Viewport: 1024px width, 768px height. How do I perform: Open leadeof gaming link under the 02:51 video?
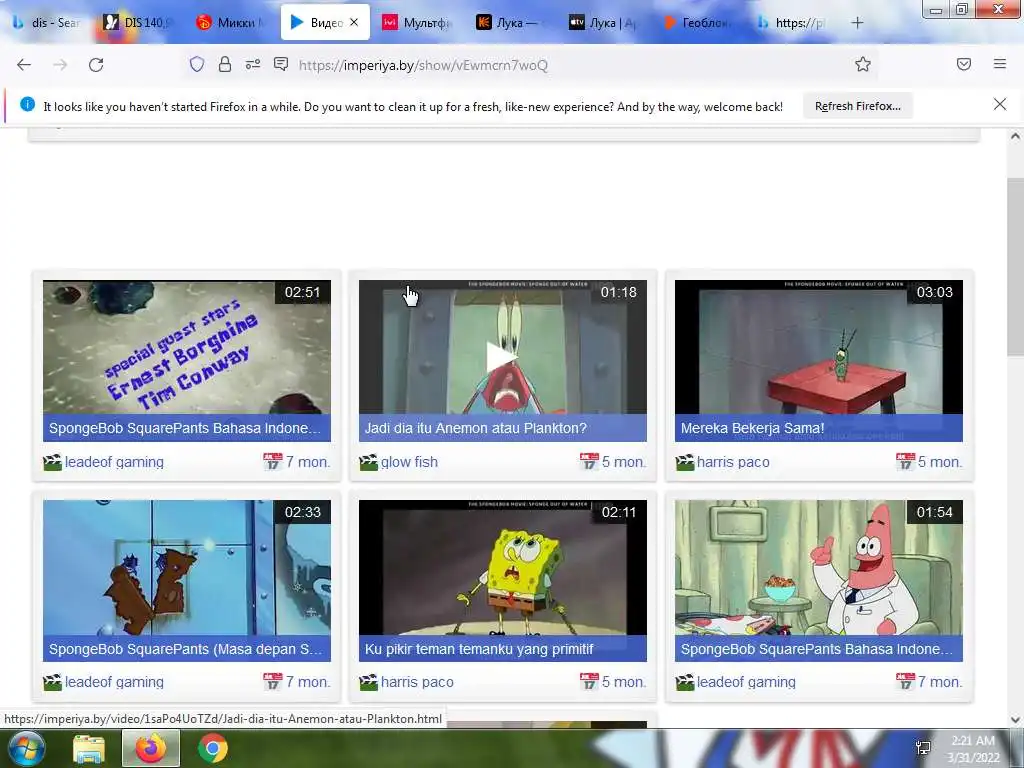pyautogui.click(x=114, y=462)
